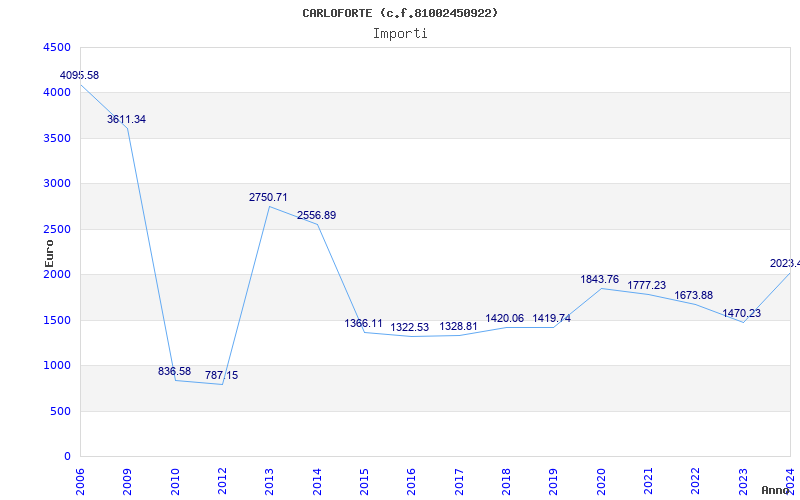Click y-axis tick 0
This screenshot has height=500, width=800.
(68, 457)
